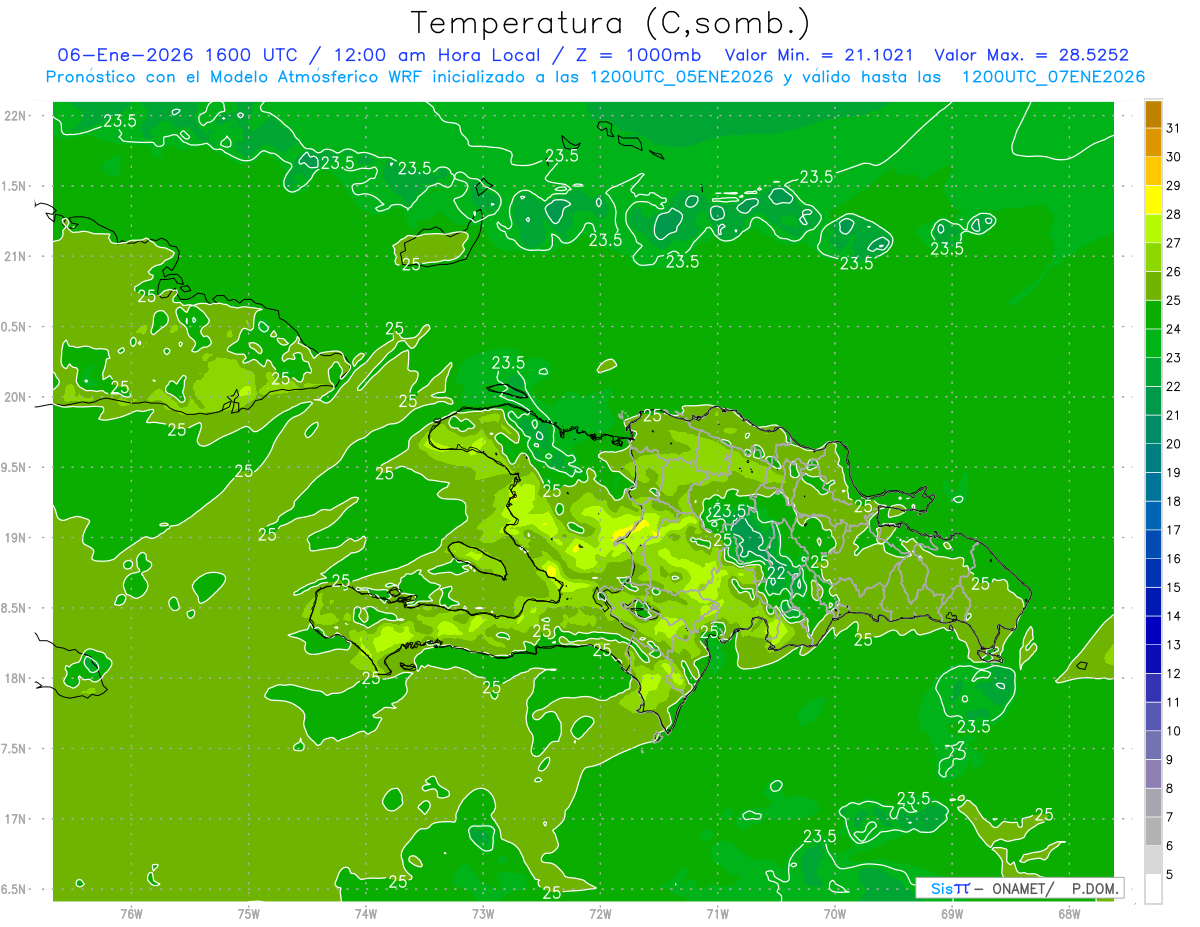1200x927 pixels.
Task: Click the 22N latitude axis label
Action: 16,116
